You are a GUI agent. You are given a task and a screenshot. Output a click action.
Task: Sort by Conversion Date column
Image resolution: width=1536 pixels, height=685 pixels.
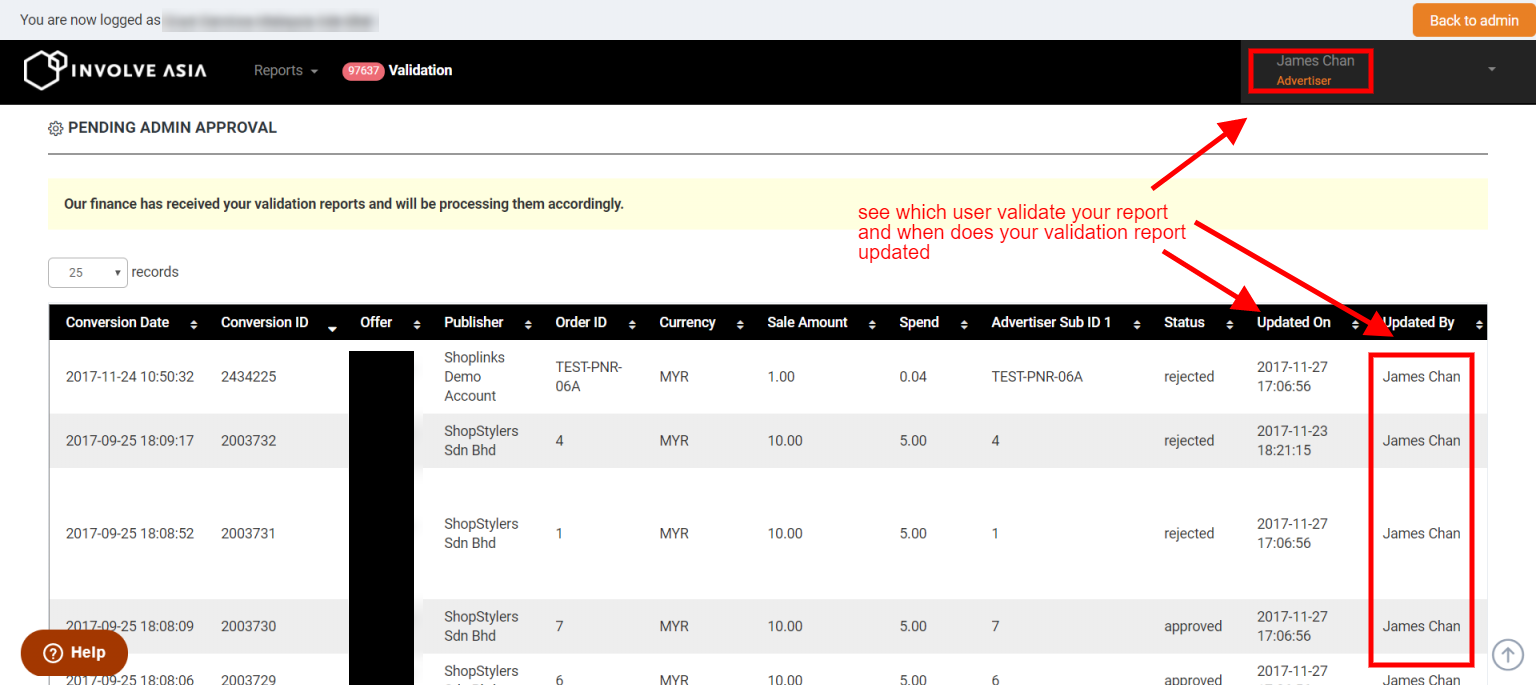pyautogui.click(x=130, y=322)
